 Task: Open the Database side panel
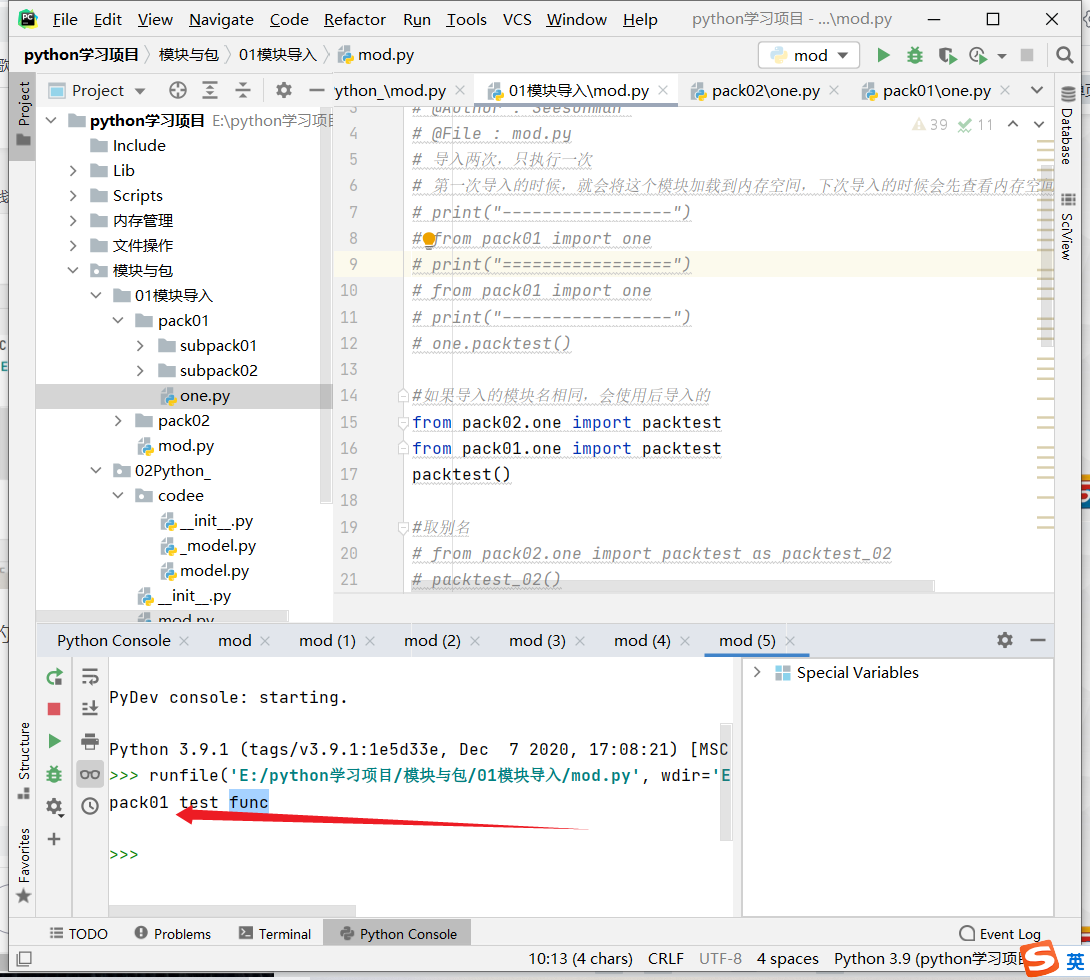coord(1068,125)
